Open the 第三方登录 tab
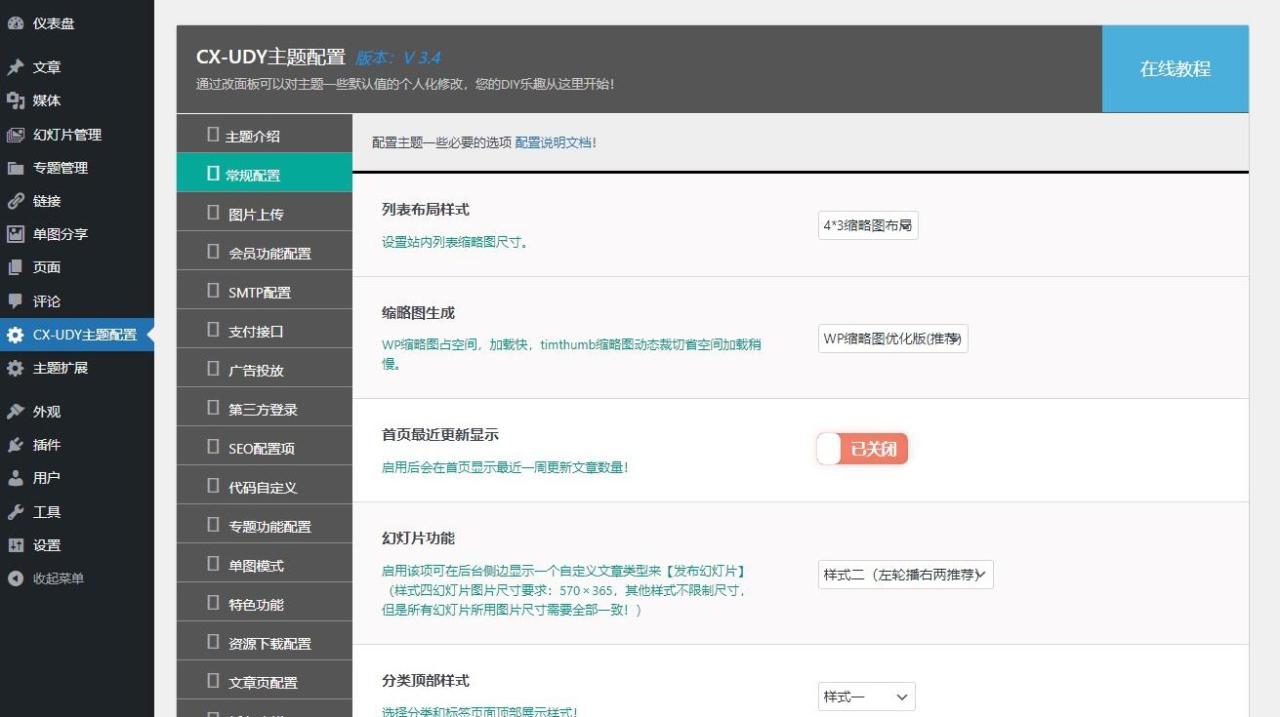The image size is (1280, 717). click(x=264, y=409)
